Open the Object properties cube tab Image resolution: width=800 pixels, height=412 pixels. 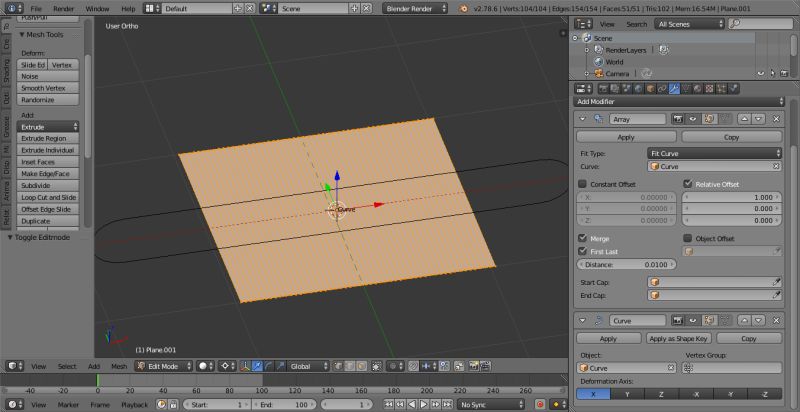(651, 88)
